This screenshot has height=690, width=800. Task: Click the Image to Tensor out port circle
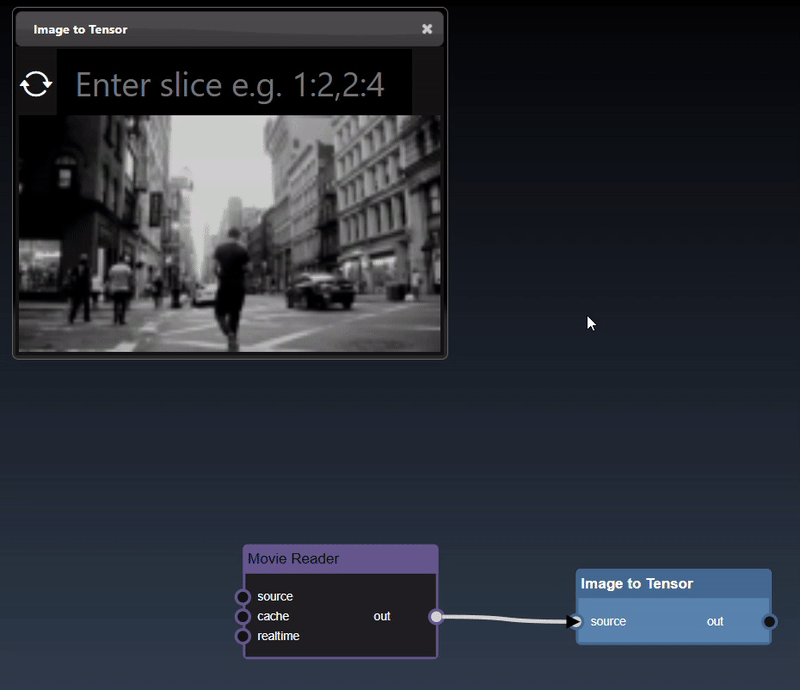click(769, 622)
